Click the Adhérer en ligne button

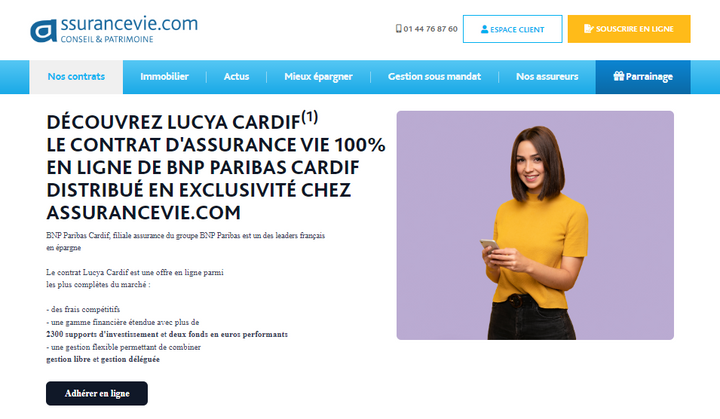[97, 393]
